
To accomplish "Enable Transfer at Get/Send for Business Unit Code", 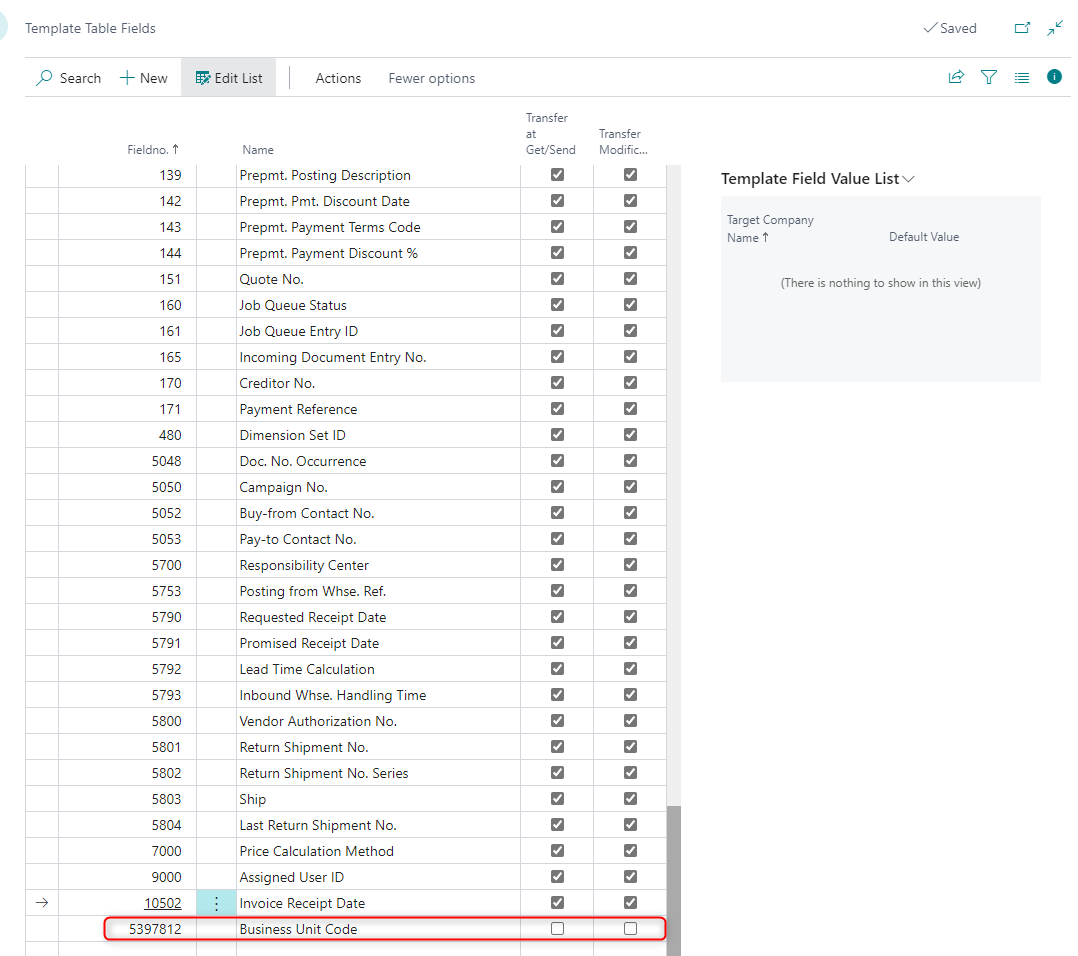I will tap(557, 928).
